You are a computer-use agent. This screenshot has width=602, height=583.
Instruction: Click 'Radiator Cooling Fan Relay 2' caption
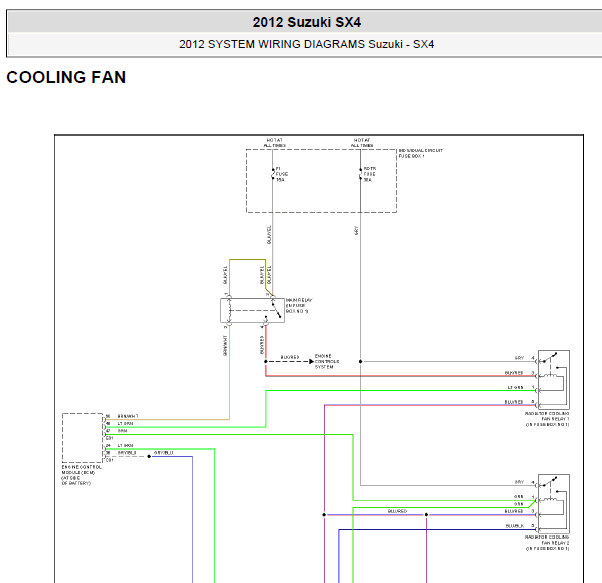[547, 543]
